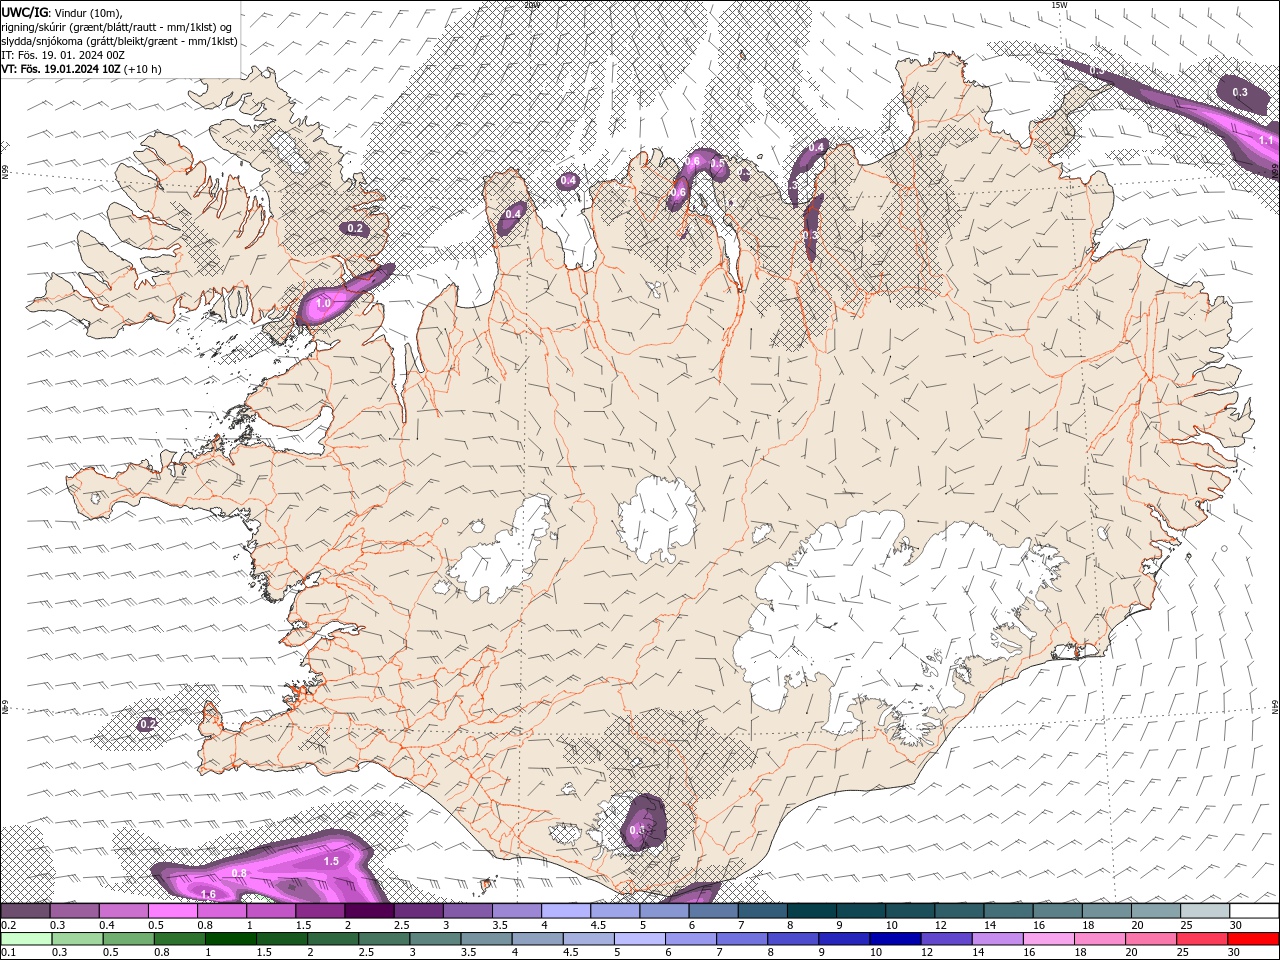The width and height of the screenshot is (1280, 960).
Task: Pick the bright magenta 0.5–0.8 snow legend swatch
Action: (x=173, y=911)
